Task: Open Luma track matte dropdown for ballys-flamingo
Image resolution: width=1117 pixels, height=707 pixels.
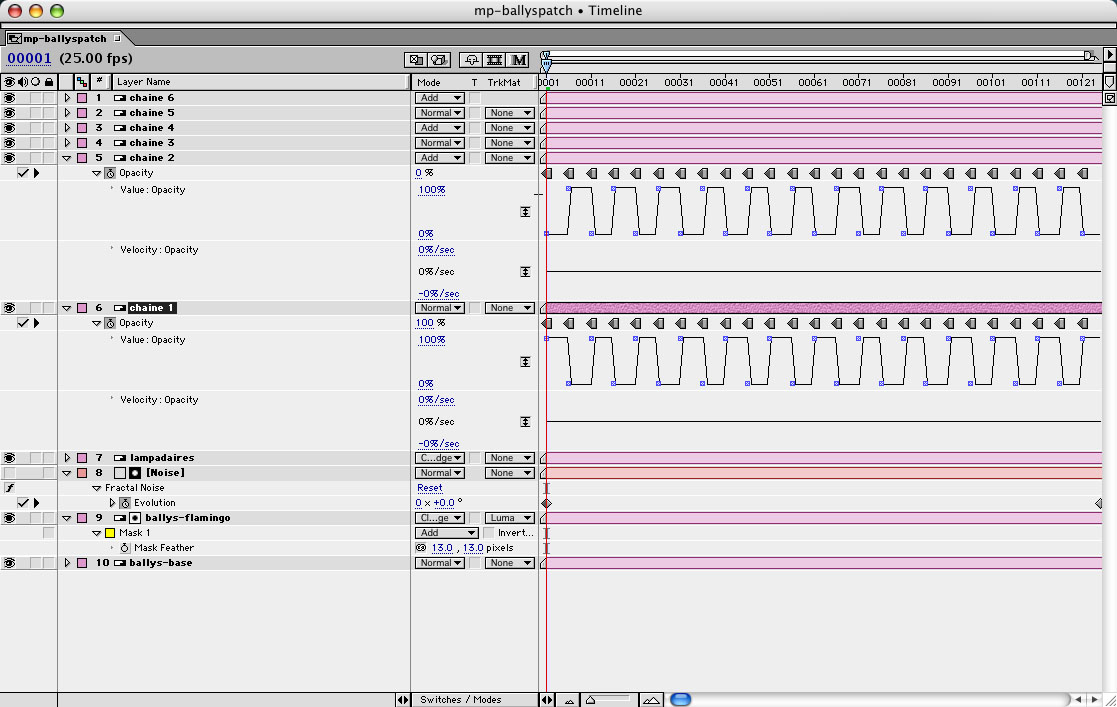Action: point(509,518)
